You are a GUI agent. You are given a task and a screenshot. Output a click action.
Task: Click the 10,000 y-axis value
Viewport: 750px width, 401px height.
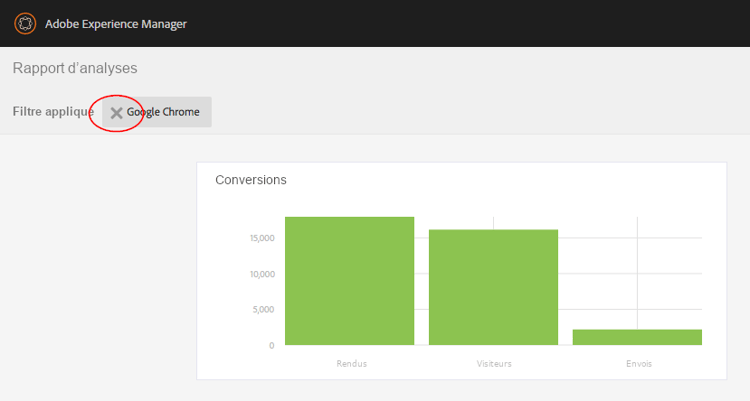262,274
